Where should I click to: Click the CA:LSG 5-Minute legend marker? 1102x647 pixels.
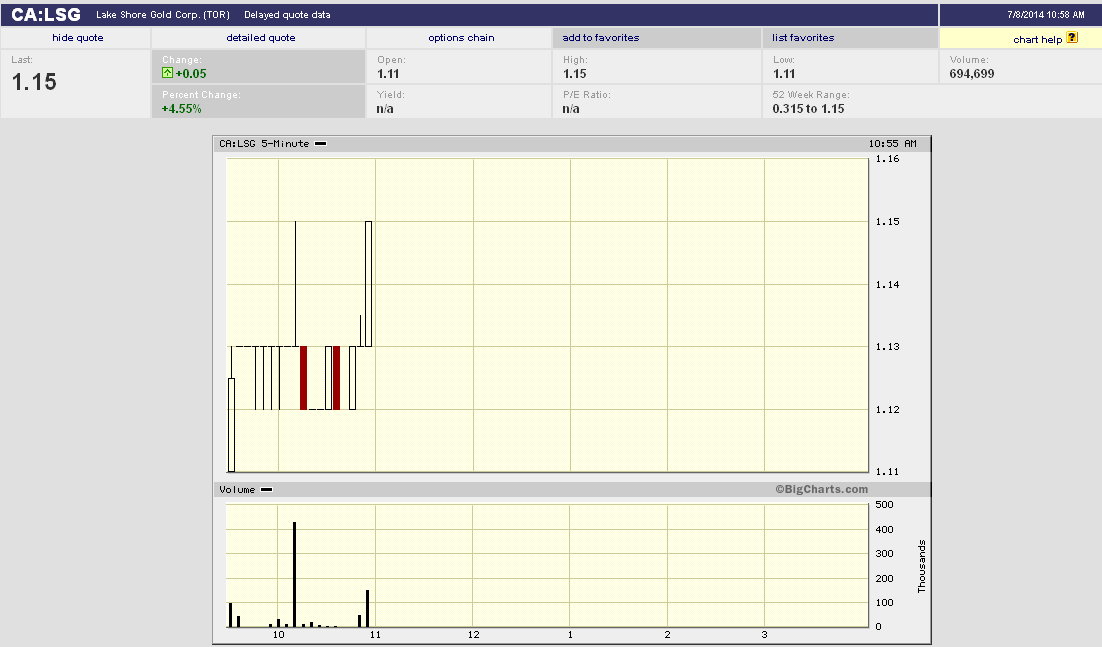320,143
